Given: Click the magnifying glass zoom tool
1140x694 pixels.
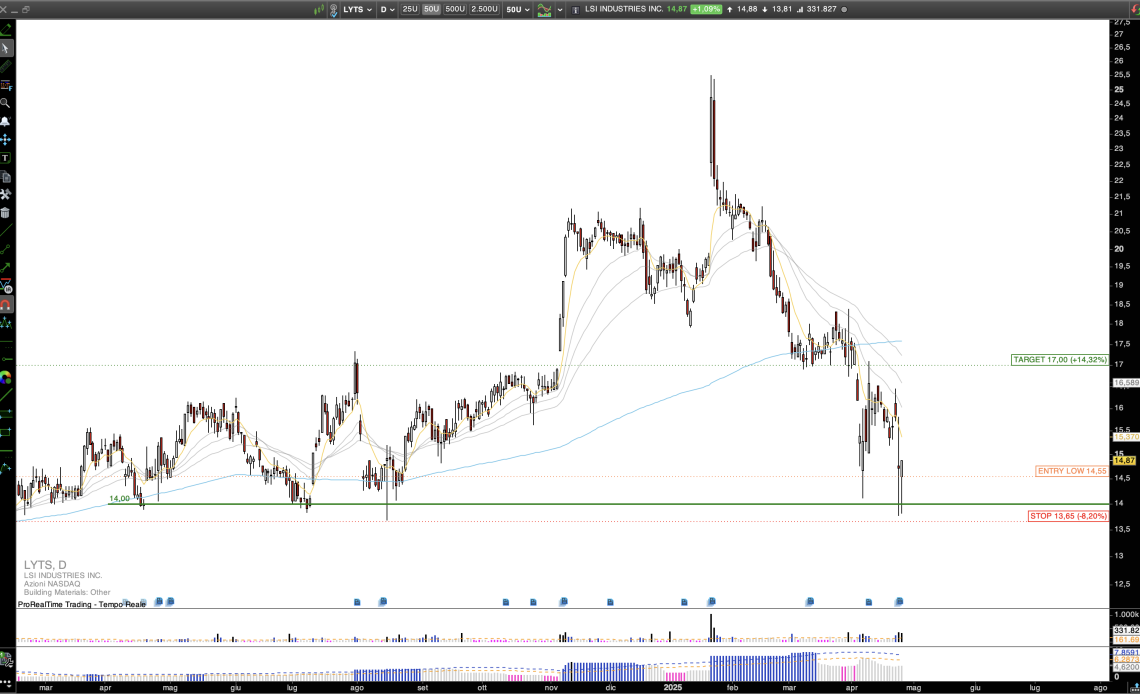Looking at the screenshot, I should pos(6,103).
